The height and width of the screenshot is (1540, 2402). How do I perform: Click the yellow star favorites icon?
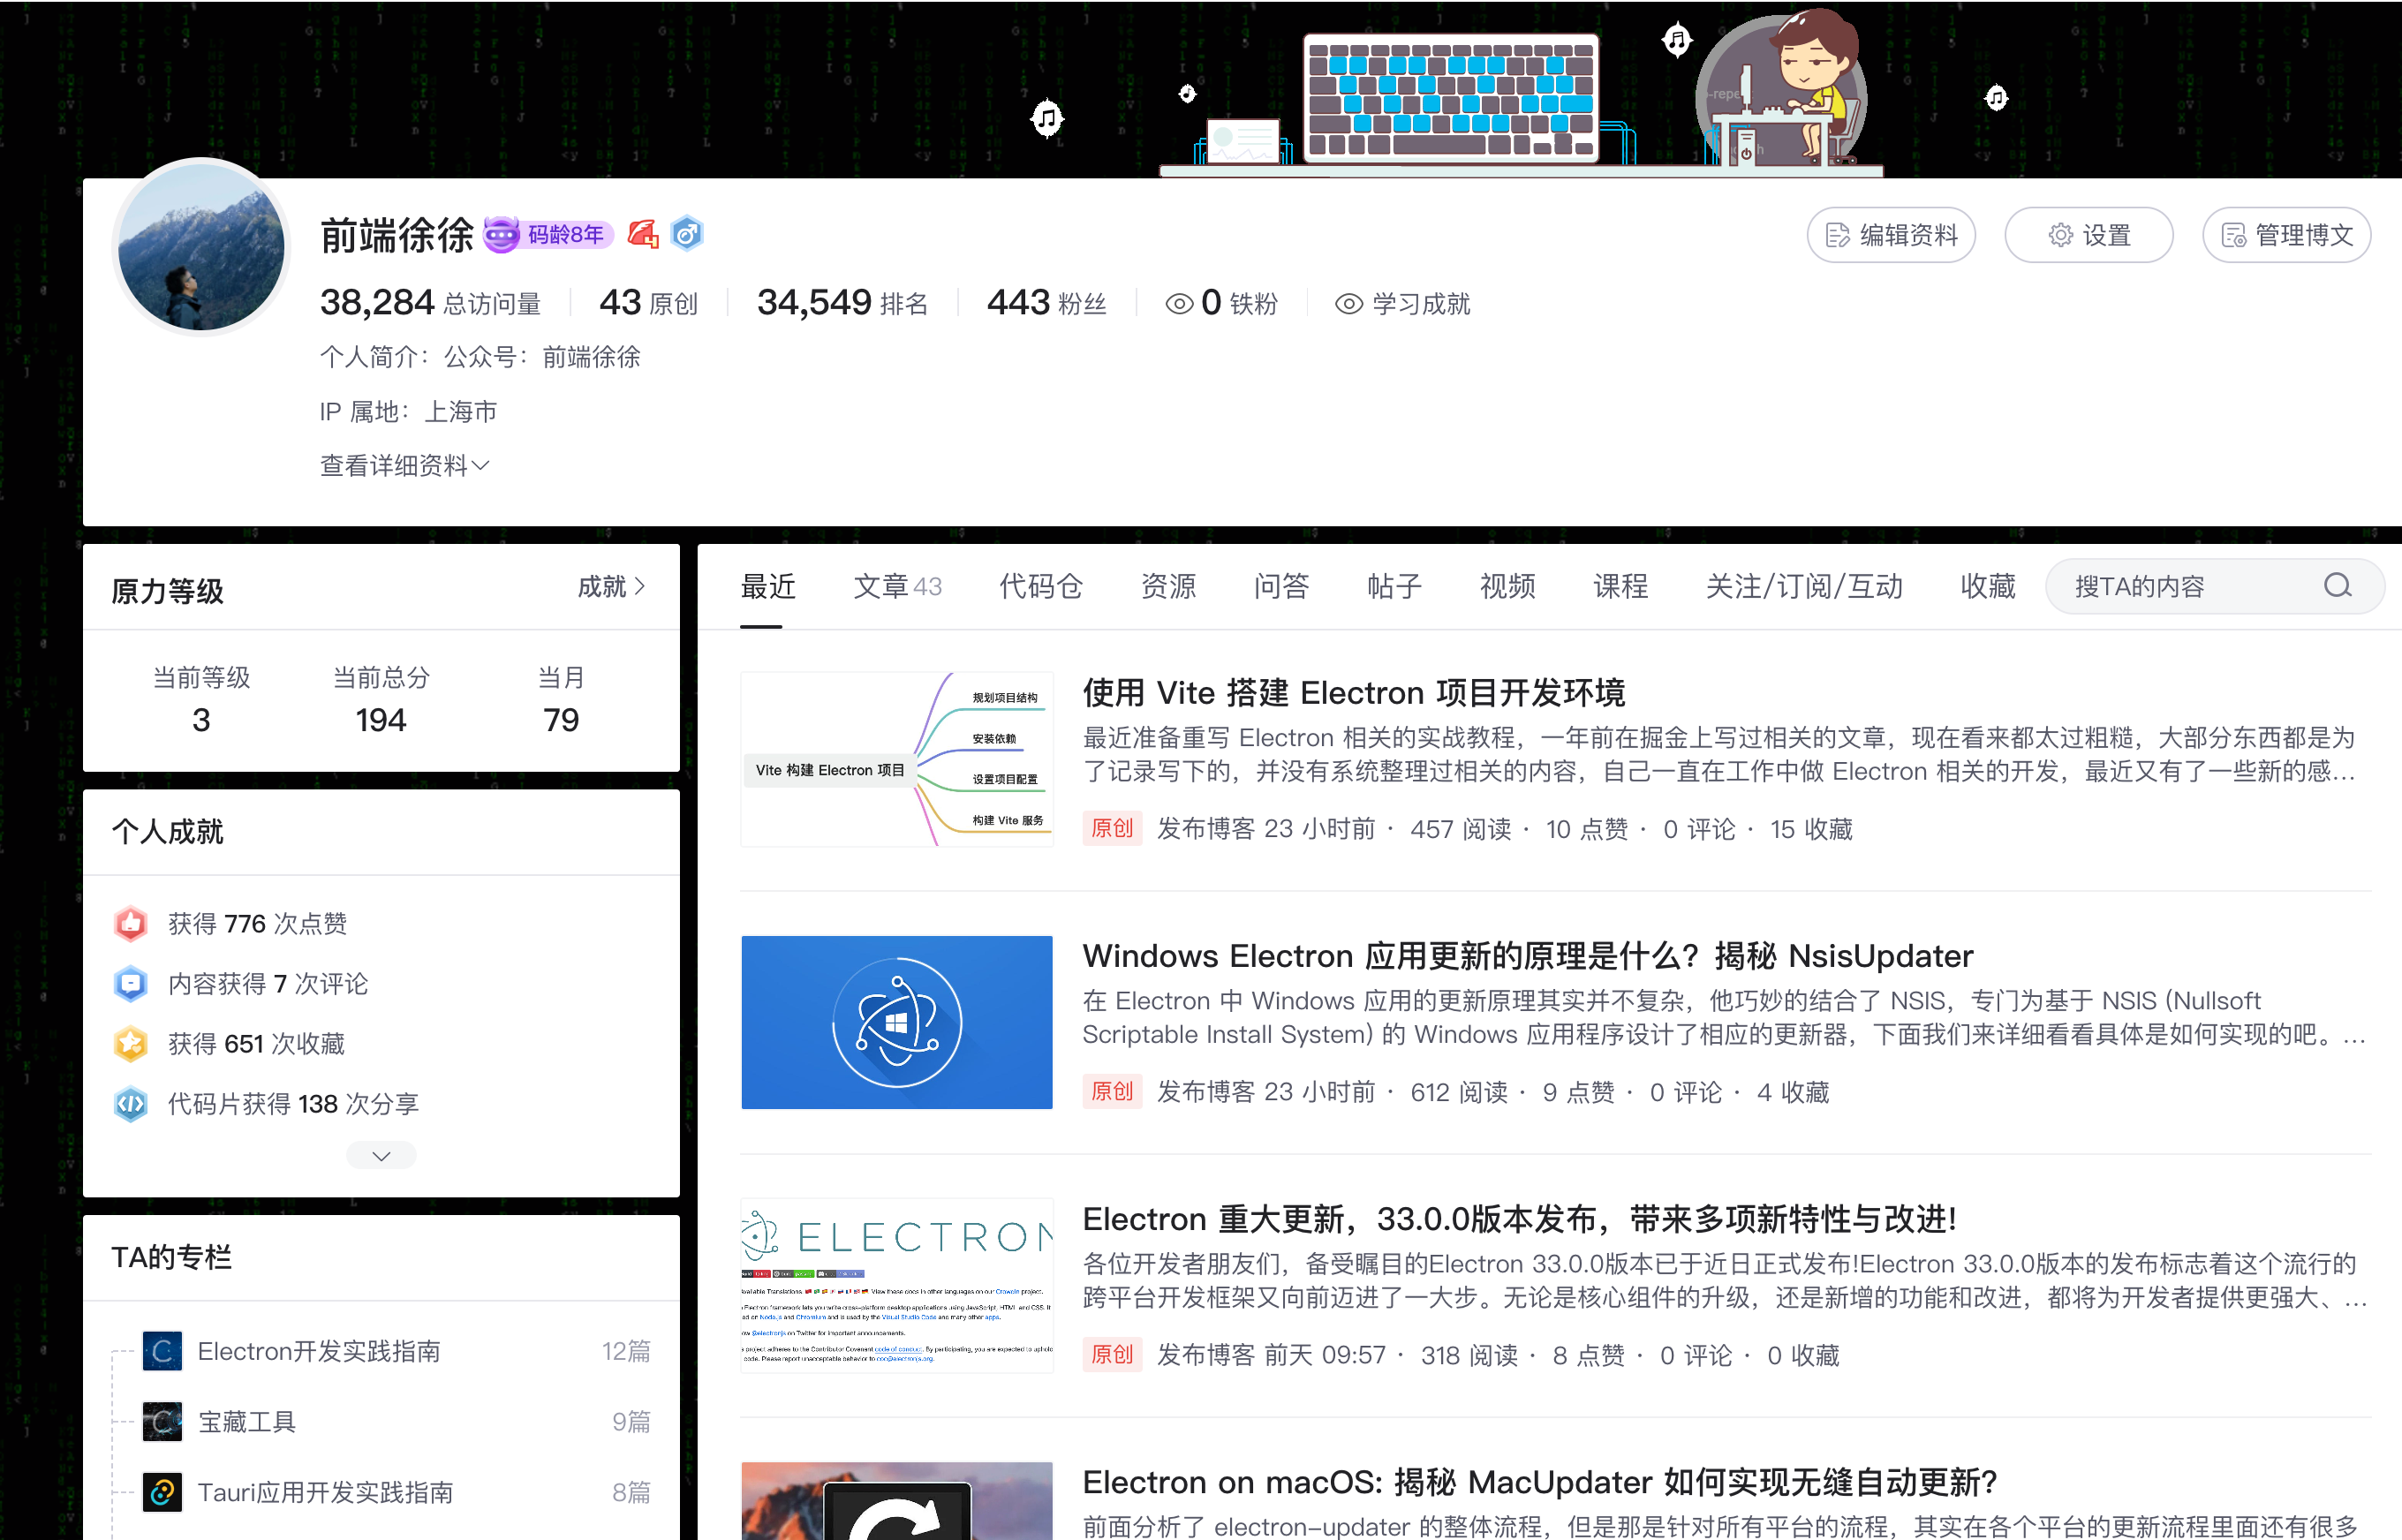131,1044
